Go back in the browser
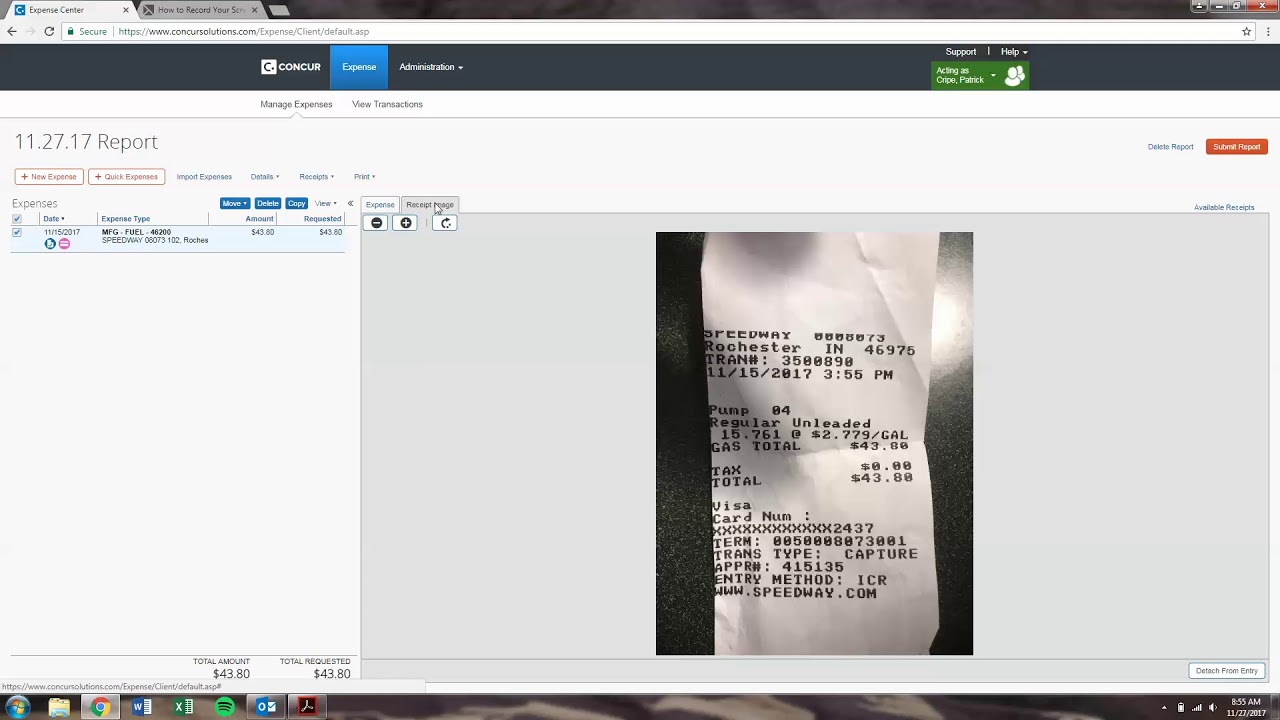 click(x=12, y=31)
